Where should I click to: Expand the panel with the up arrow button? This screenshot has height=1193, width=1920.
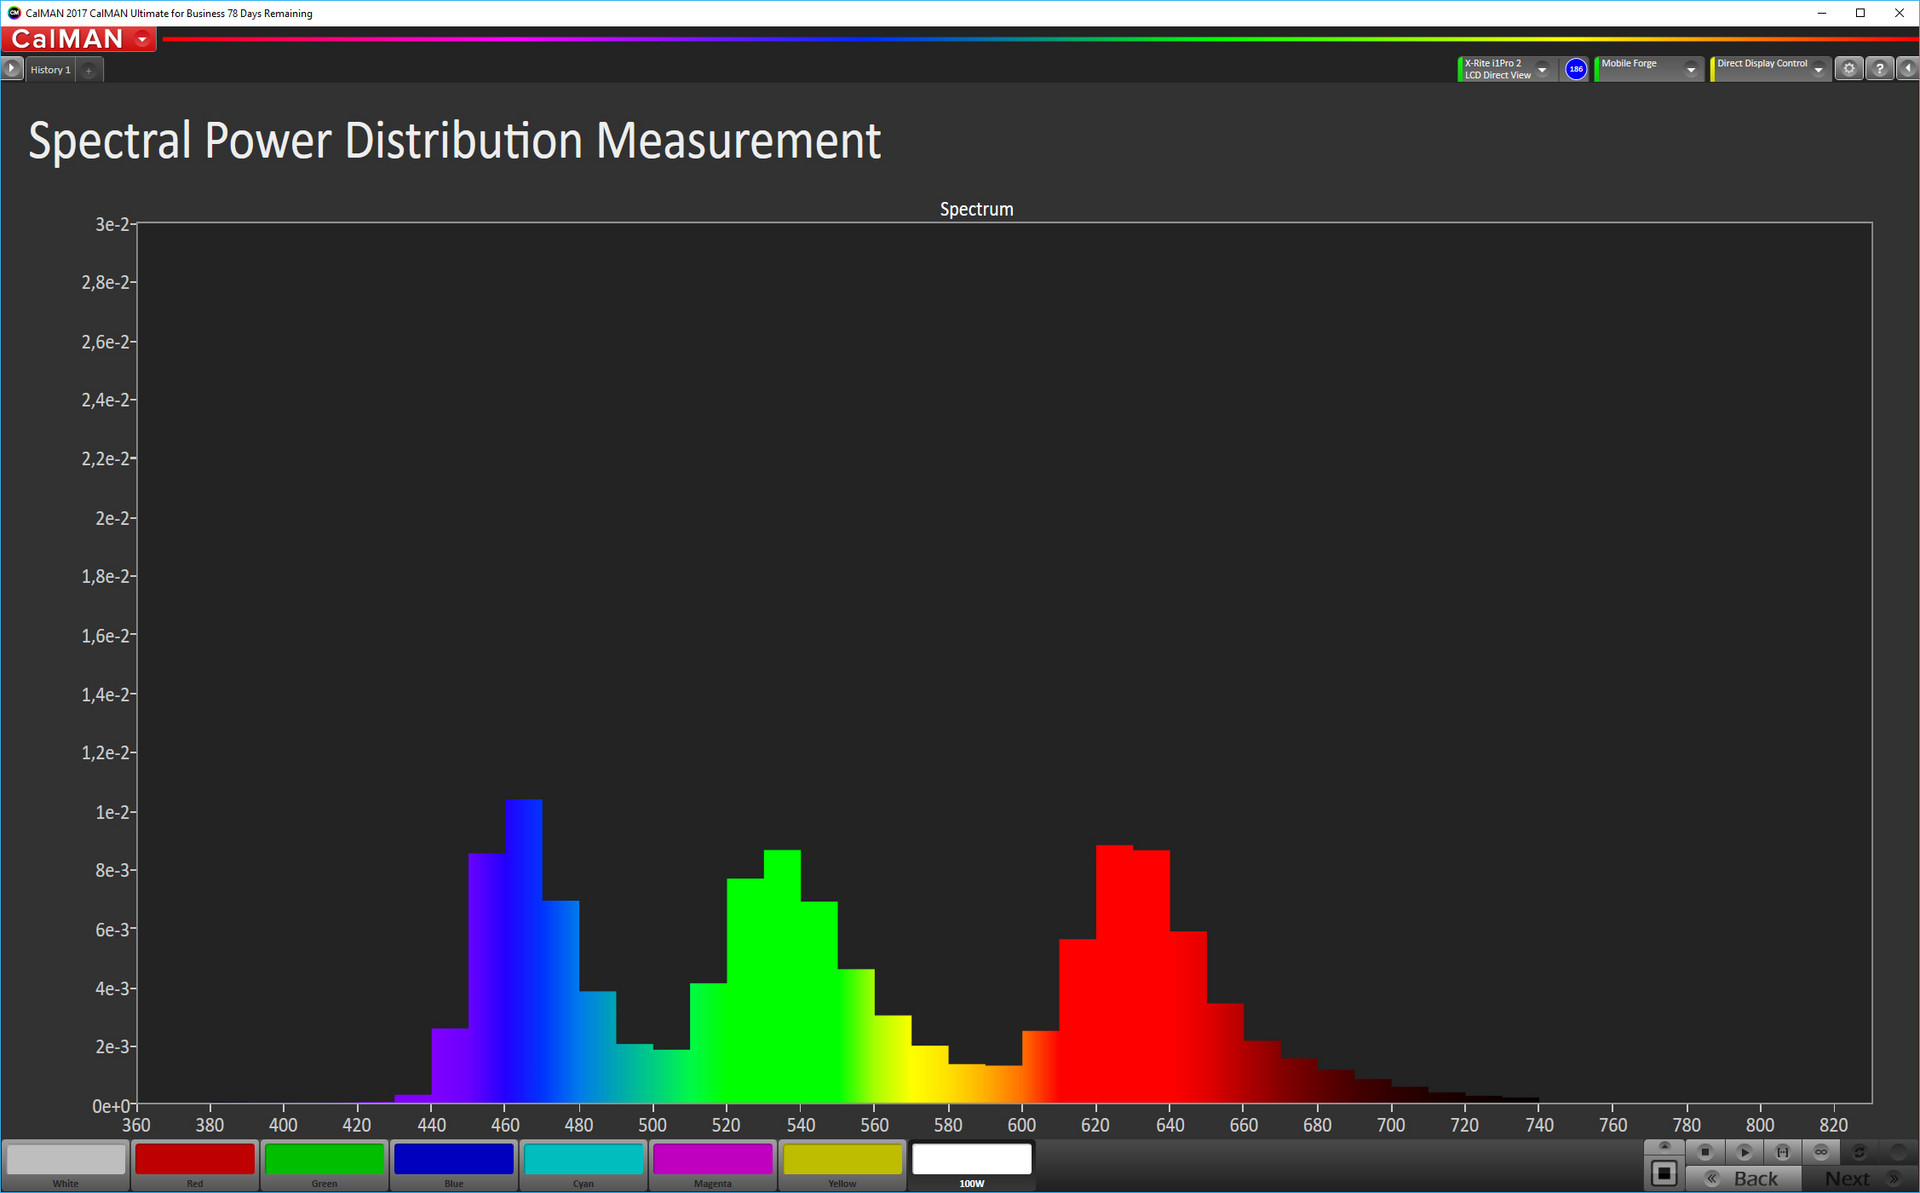coord(1664,1146)
